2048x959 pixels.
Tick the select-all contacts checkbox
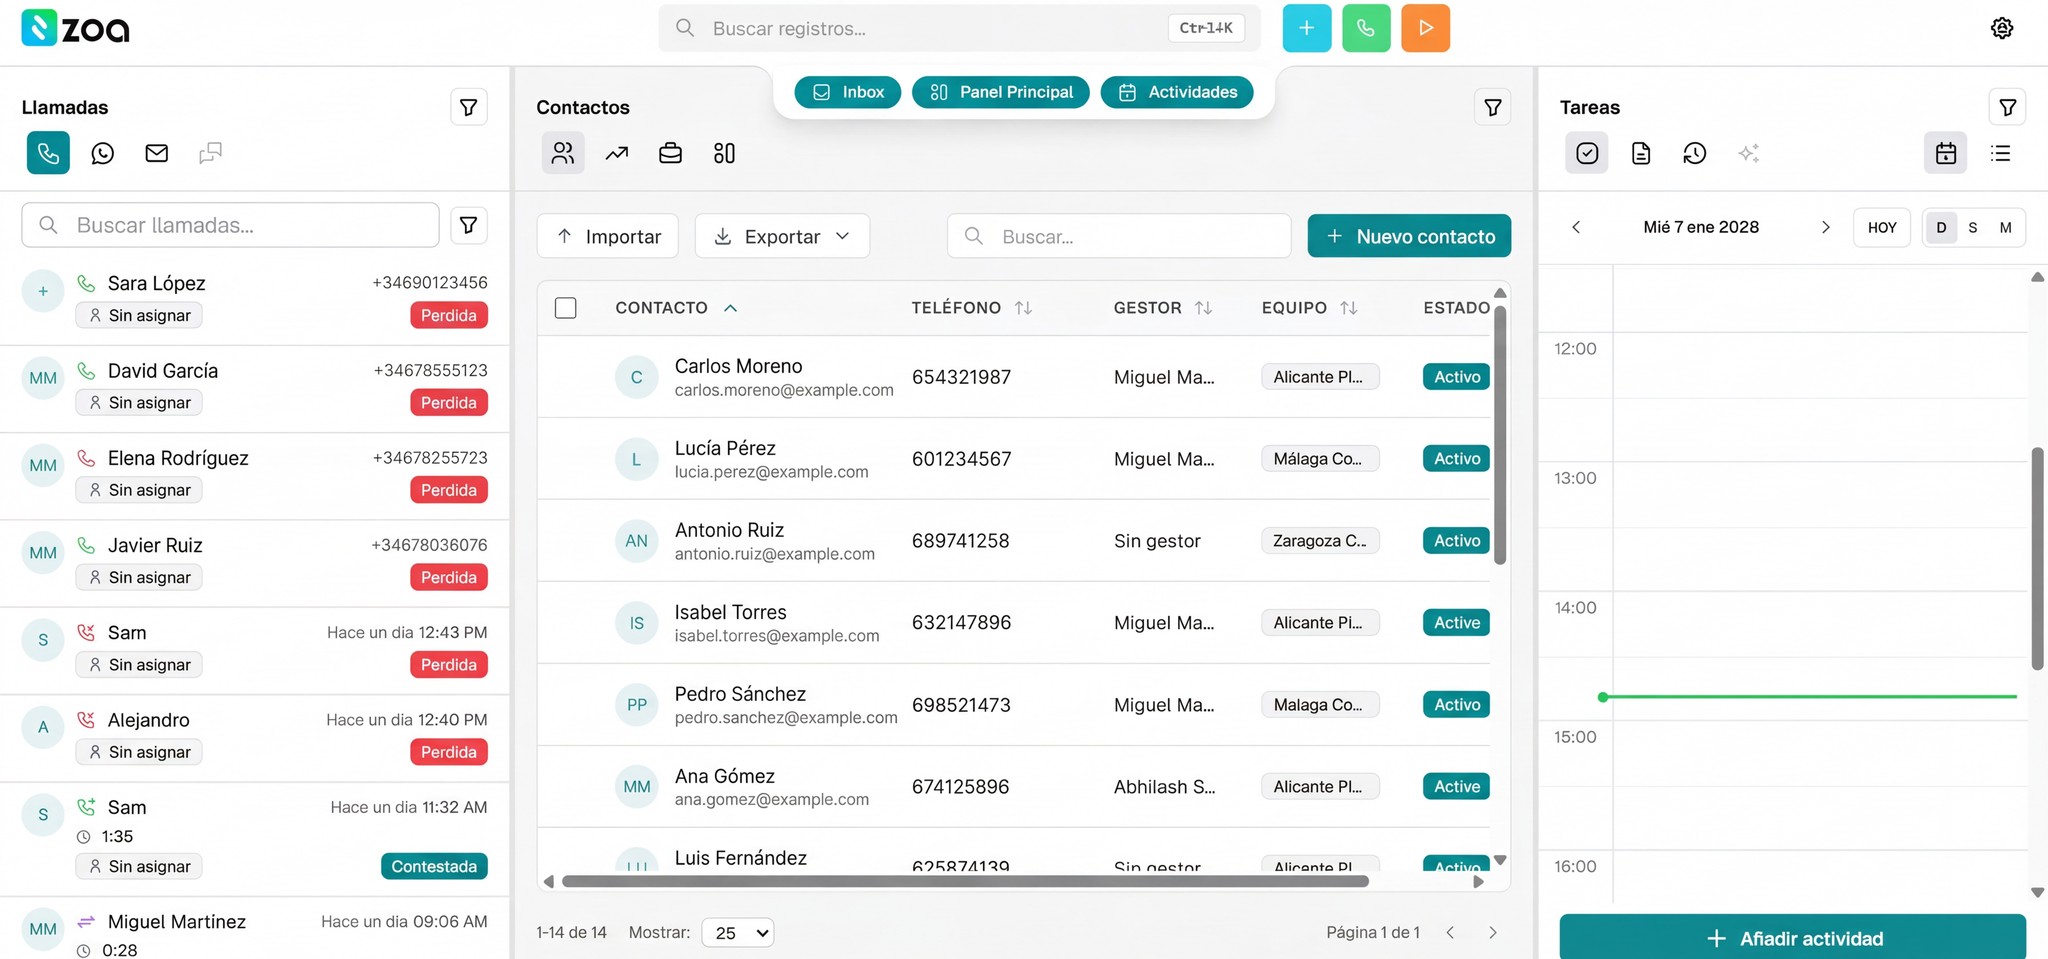(x=565, y=308)
